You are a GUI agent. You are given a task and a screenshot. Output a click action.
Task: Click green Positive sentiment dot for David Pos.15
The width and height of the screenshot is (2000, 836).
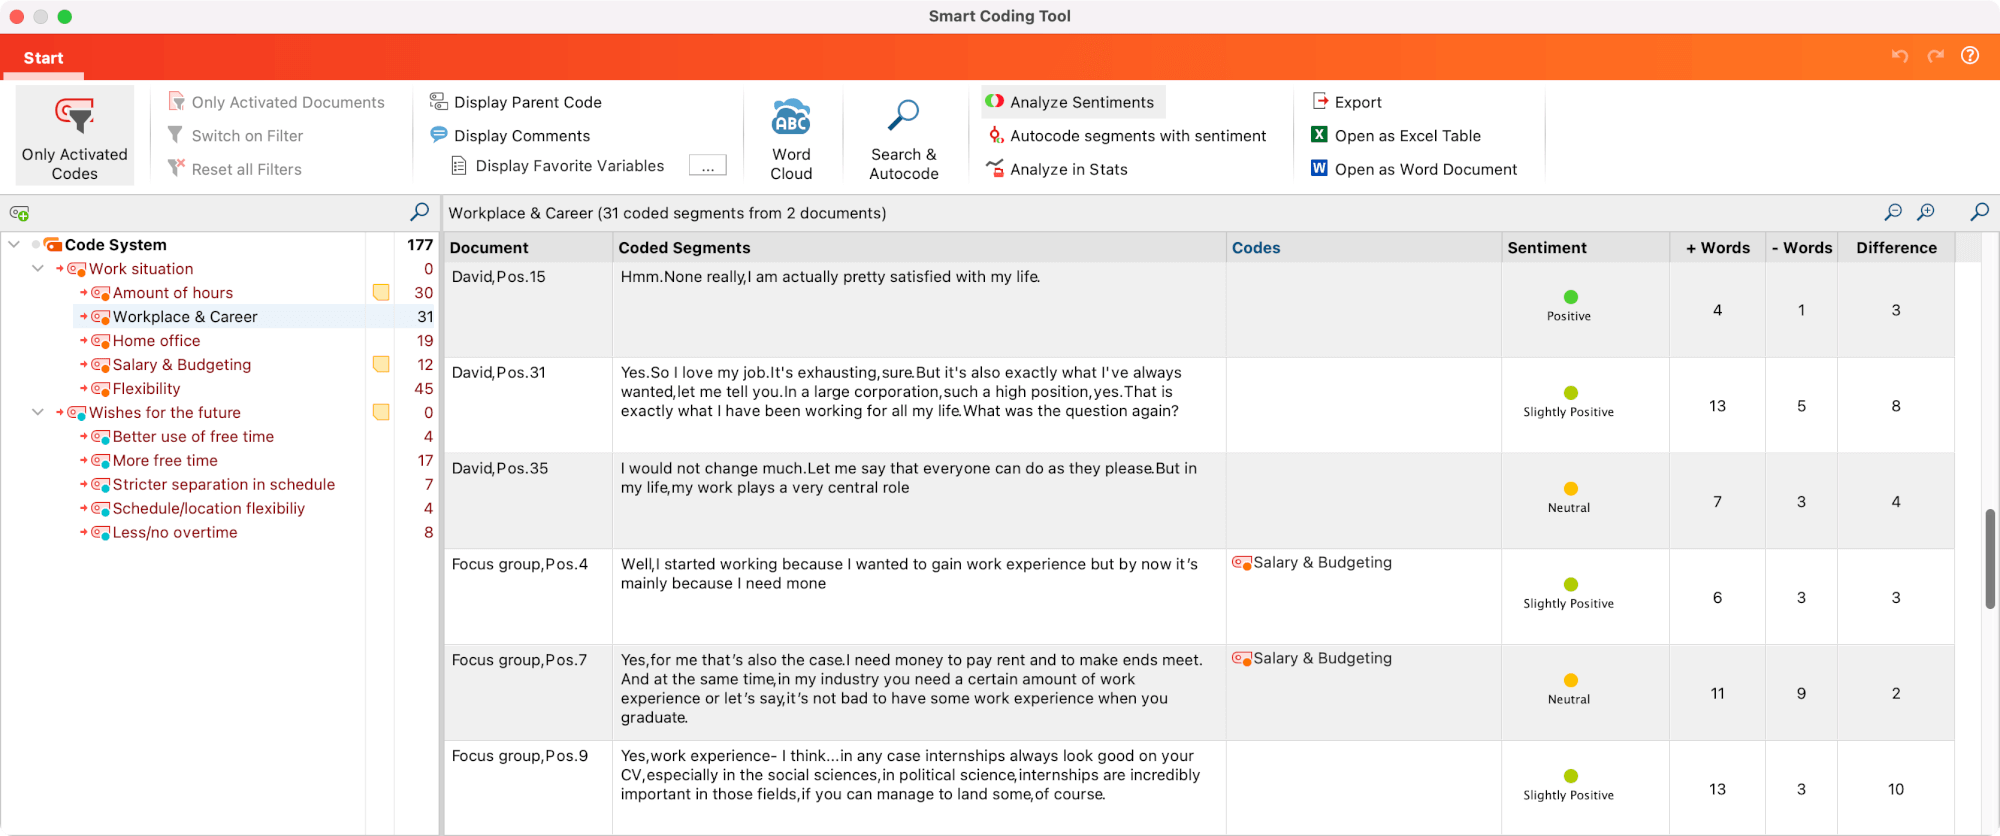(x=1570, y=297)
